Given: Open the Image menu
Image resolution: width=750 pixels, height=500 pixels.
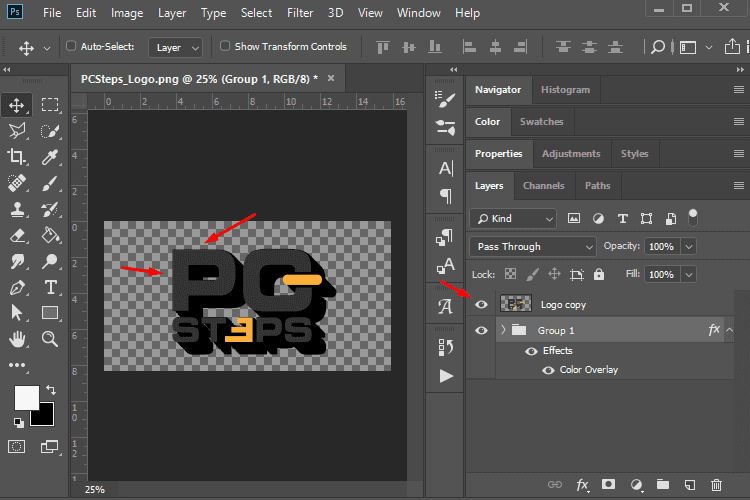Looking at the screenshot, I should 127,13.
